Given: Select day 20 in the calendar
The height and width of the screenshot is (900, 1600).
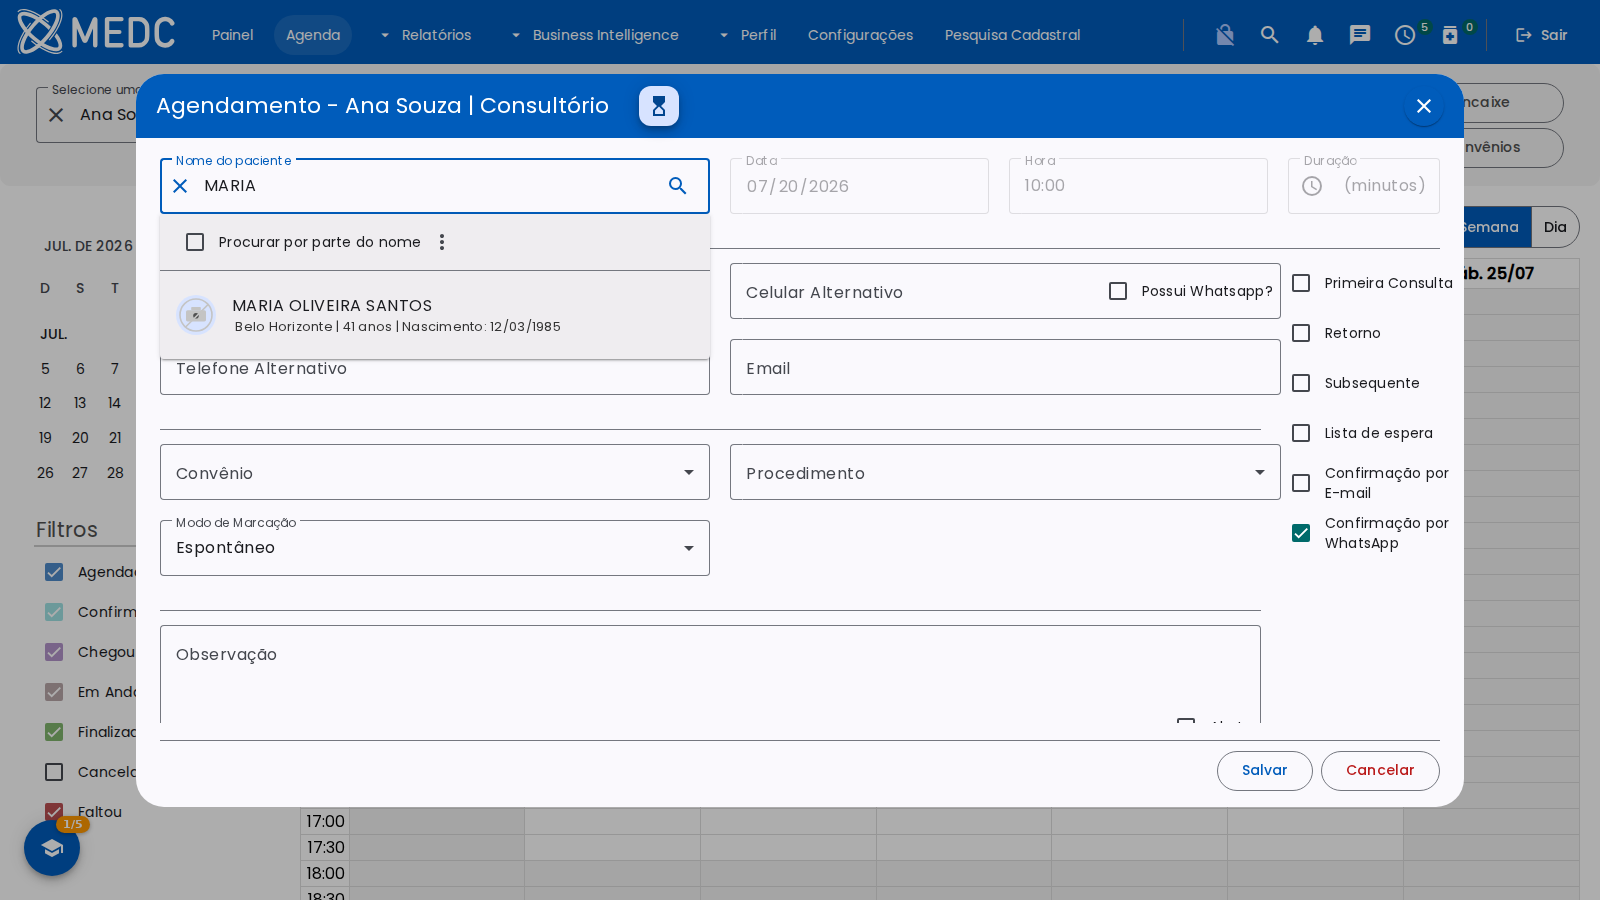Looking at the screenshot, I should (x=80, y=438).
